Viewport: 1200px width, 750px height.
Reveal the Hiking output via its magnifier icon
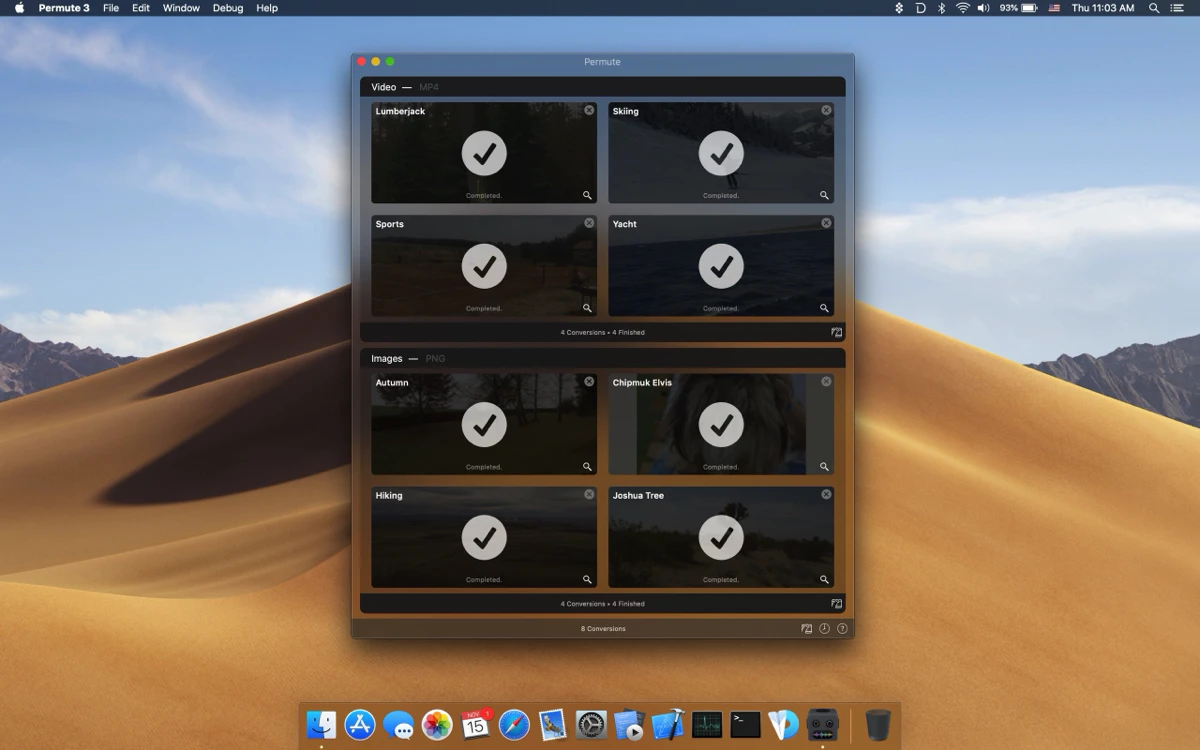click(587, 579)
